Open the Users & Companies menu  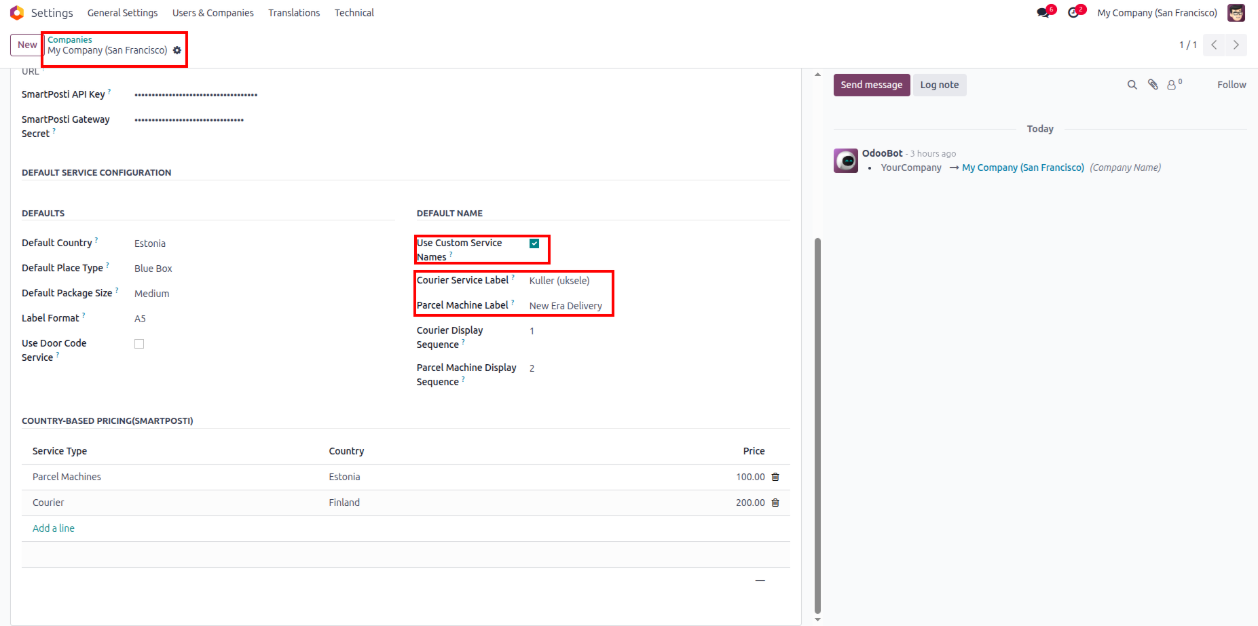point(213,13)
